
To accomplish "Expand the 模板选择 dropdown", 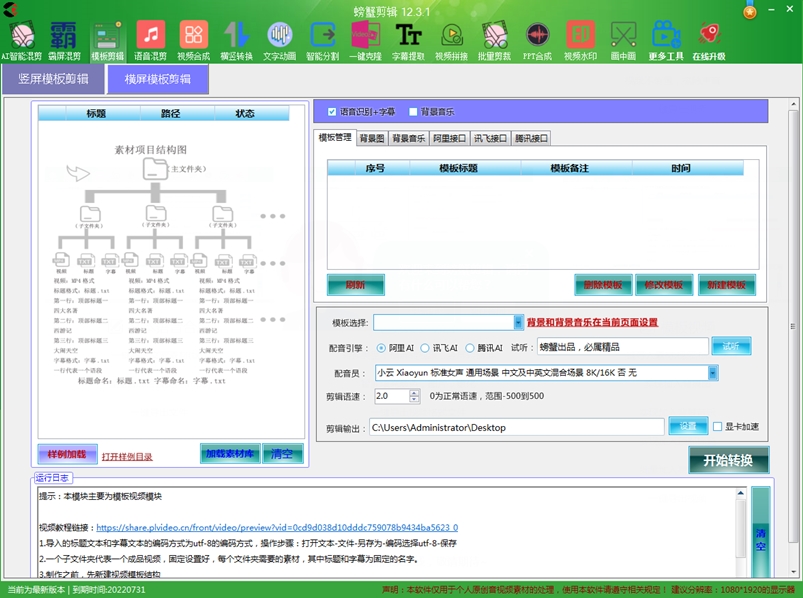I will pyautogui.click(x=518, y=322).
